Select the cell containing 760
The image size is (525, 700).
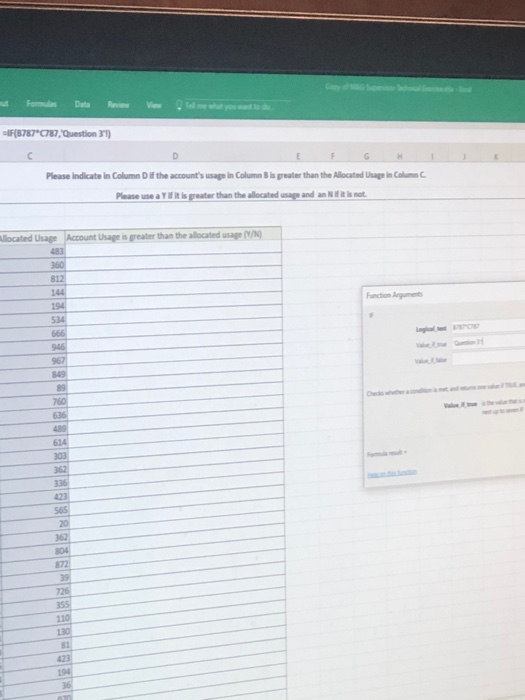(32, 402)
